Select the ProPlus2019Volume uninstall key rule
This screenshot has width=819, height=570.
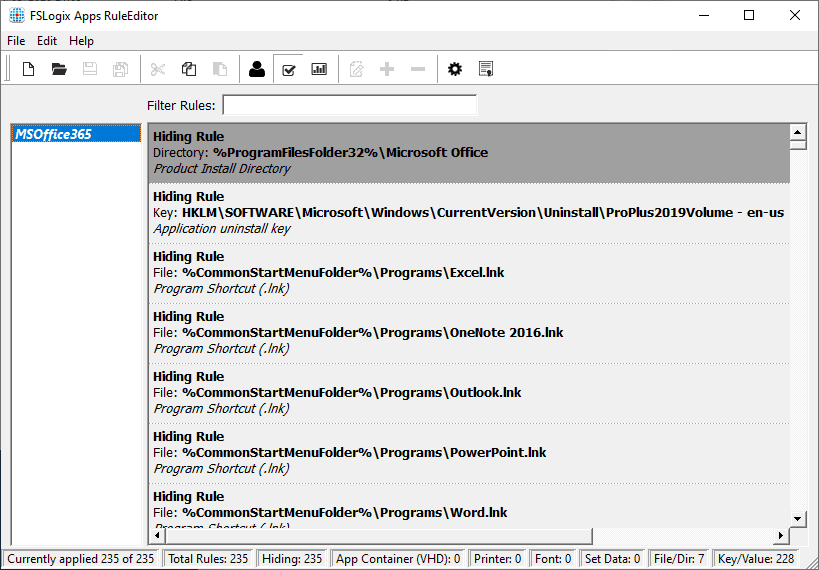(469, 213)
